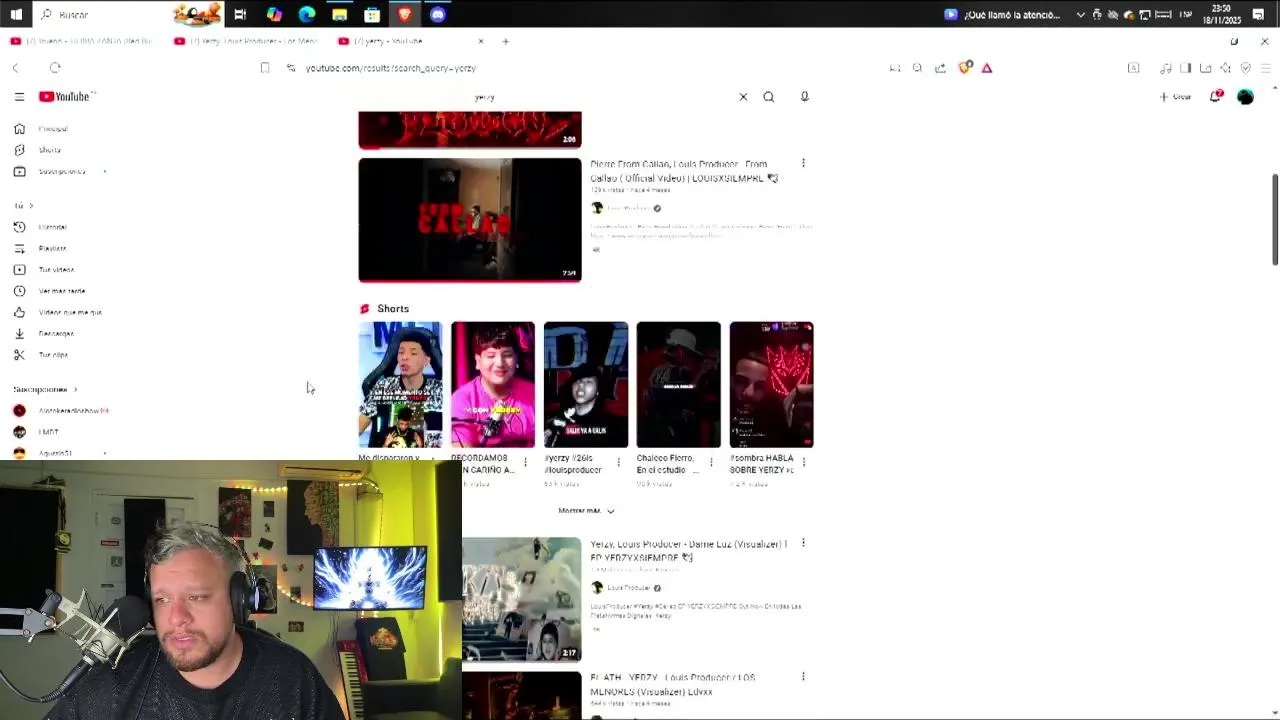Viewport: 1280px width, 720px height.
Task: Open the 'sombra HABLA SOBRE YERZY' short
Action: tap(771, 385)
